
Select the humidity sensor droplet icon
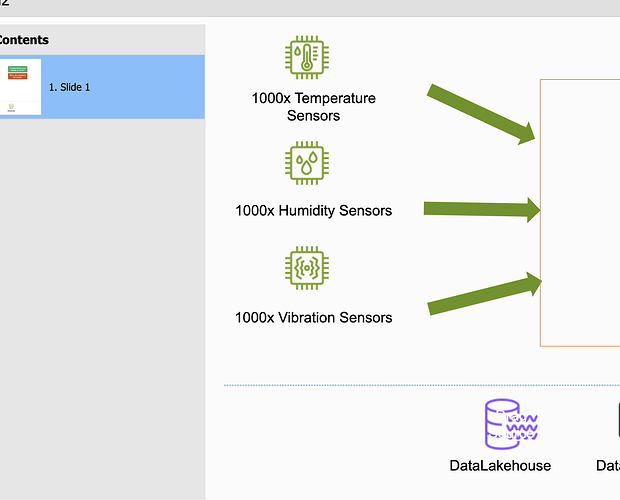pos(307,163)
